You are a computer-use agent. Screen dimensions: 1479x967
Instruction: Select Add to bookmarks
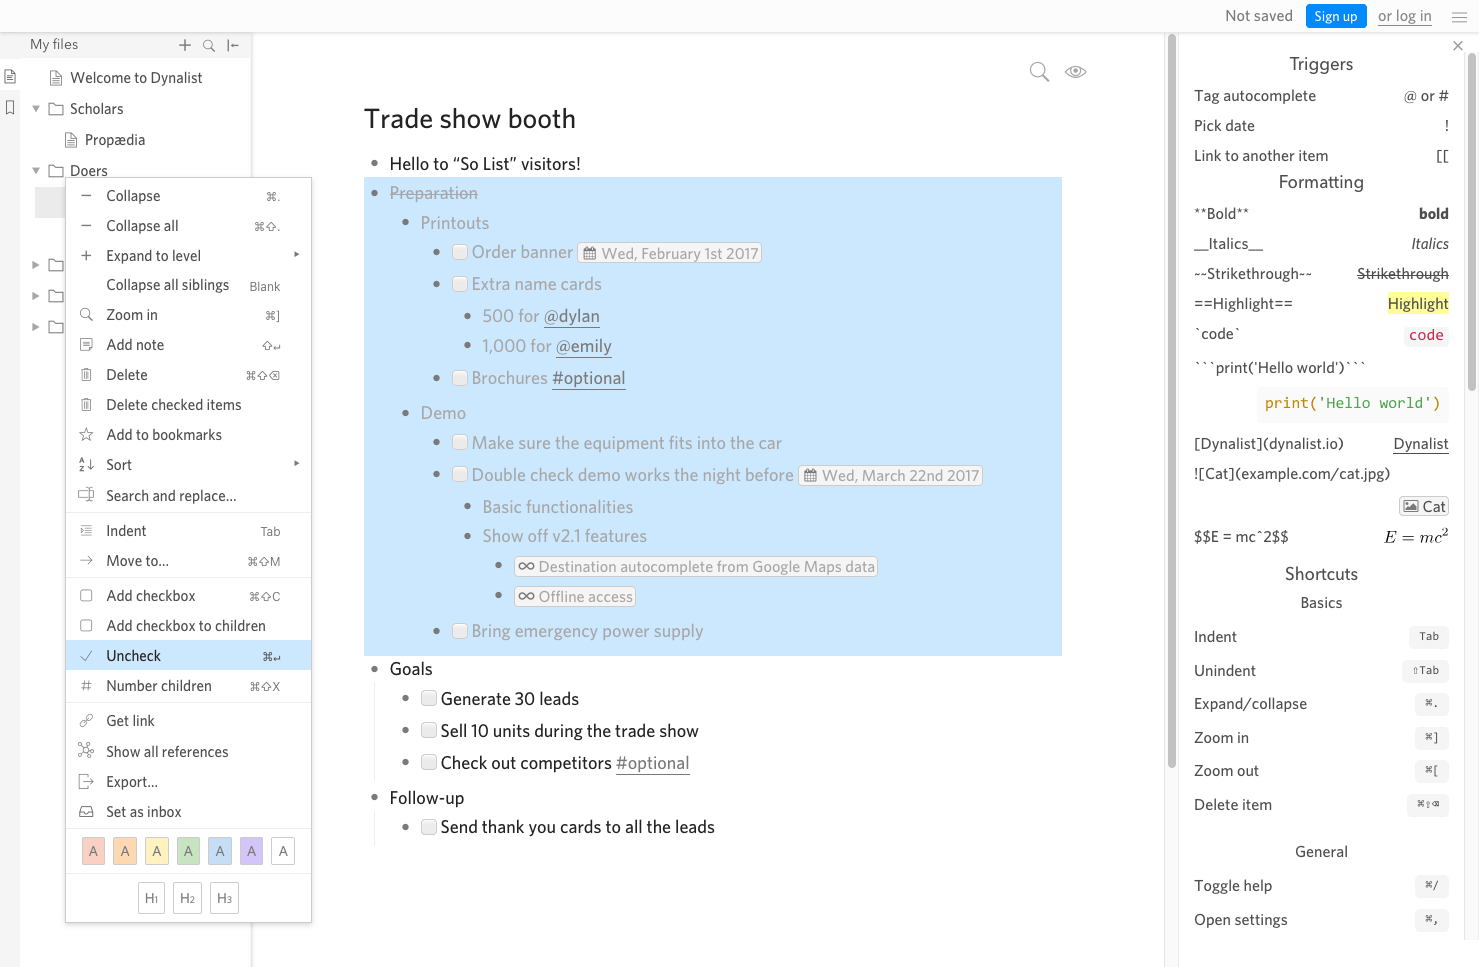coord(188,435)
